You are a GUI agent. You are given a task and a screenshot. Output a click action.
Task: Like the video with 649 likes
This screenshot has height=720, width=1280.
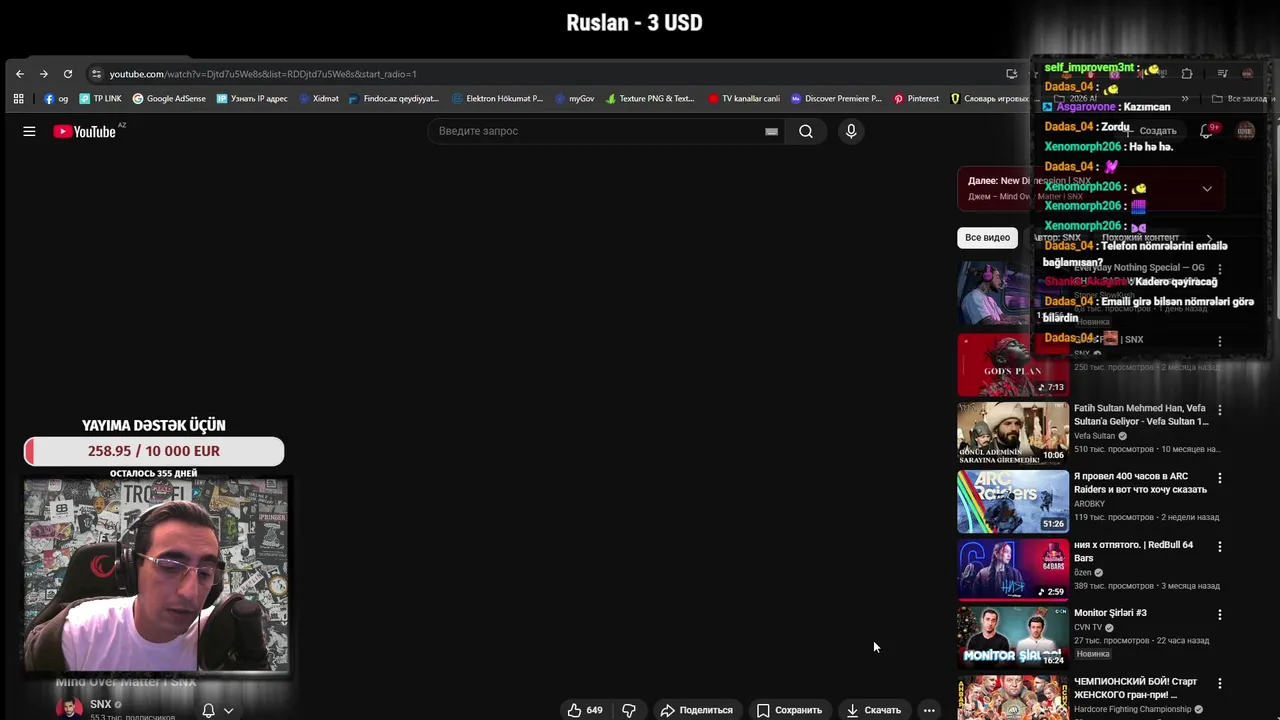585,710
